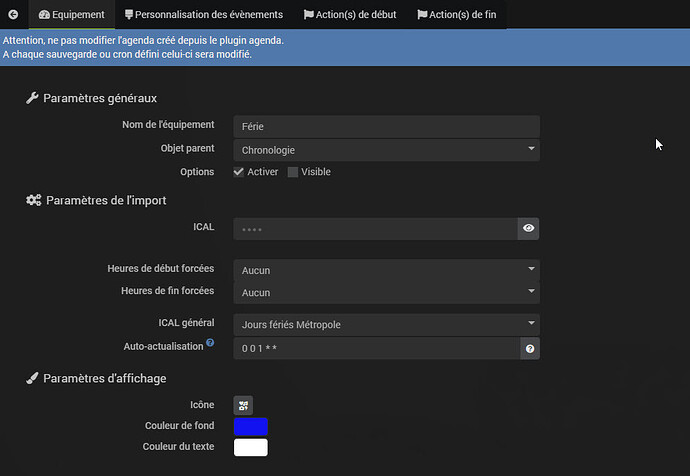Image resolution: width=690 pixels, height=476 pixels.
Task: Open the Action(s) de début tab
Action: [x=350, y=15]
